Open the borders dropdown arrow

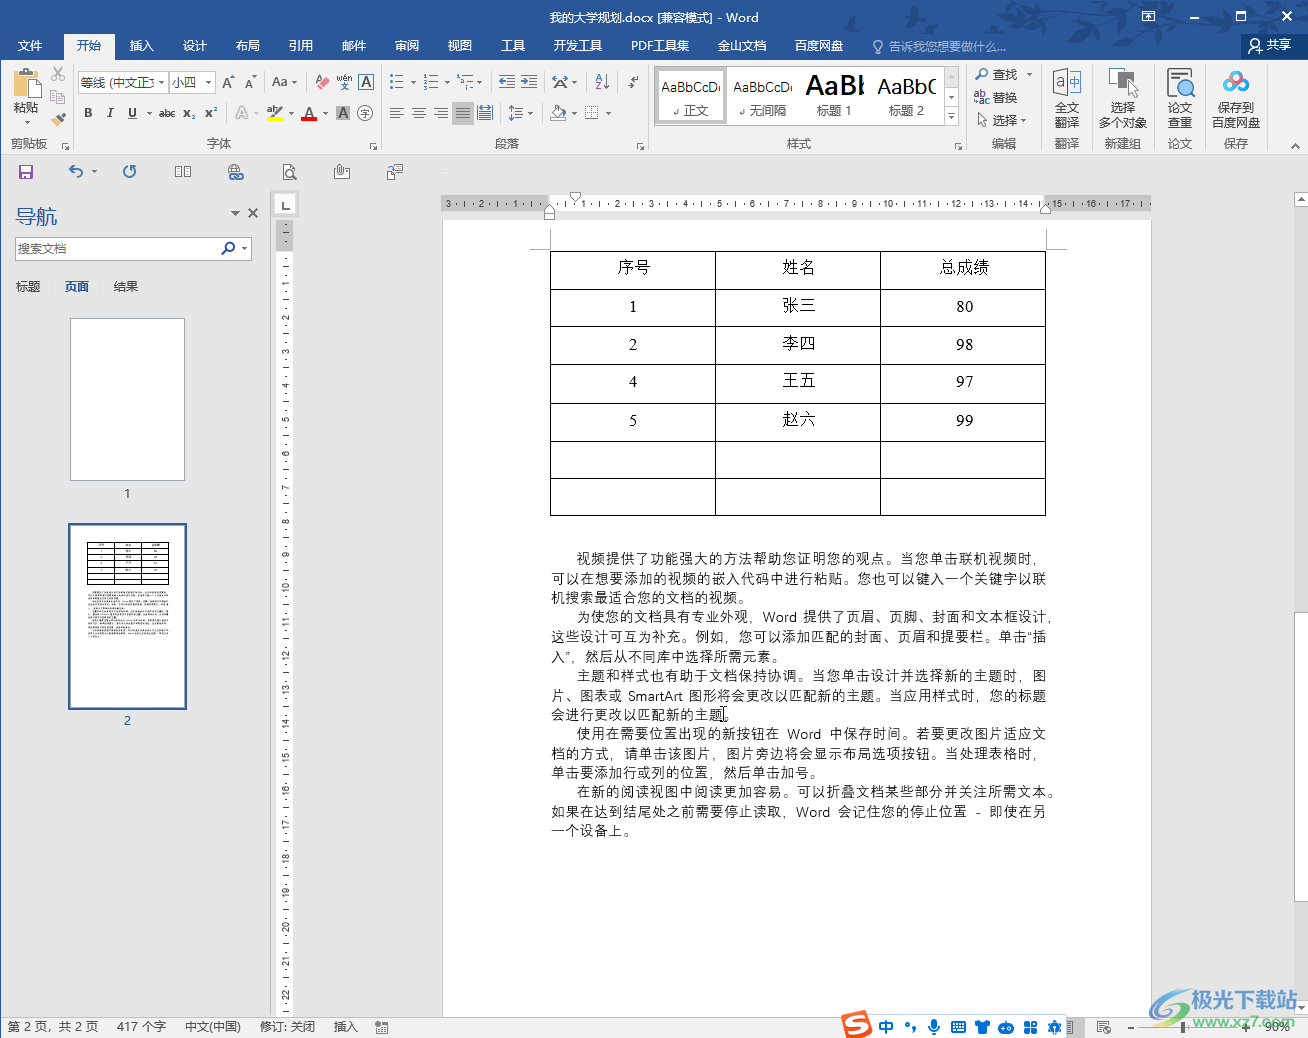[608, 113]
